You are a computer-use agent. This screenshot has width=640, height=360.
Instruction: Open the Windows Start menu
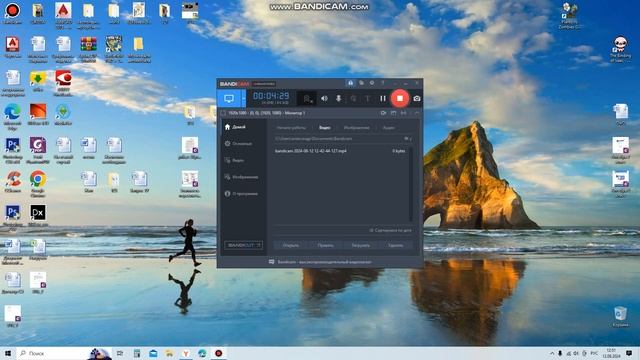(8, 353)
